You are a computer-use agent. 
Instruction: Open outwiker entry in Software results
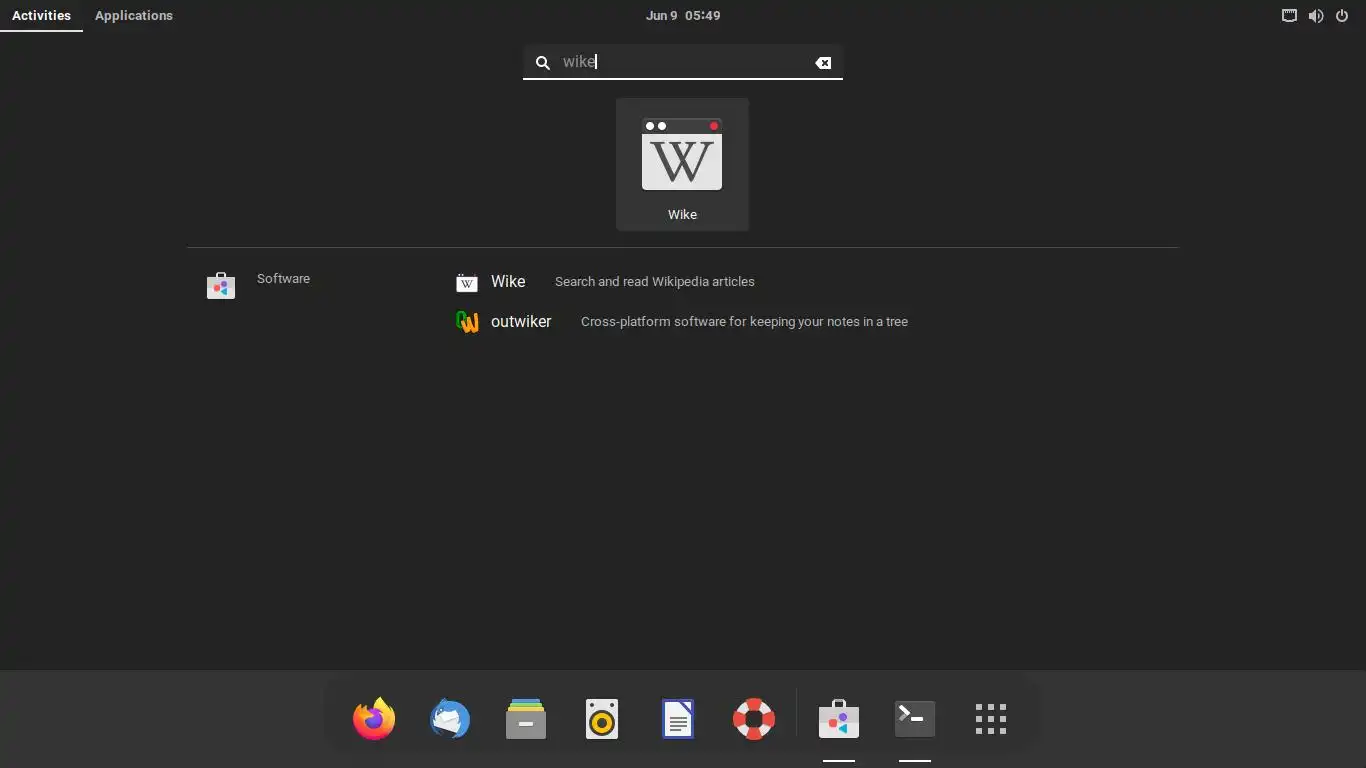[x=521, y=322]
